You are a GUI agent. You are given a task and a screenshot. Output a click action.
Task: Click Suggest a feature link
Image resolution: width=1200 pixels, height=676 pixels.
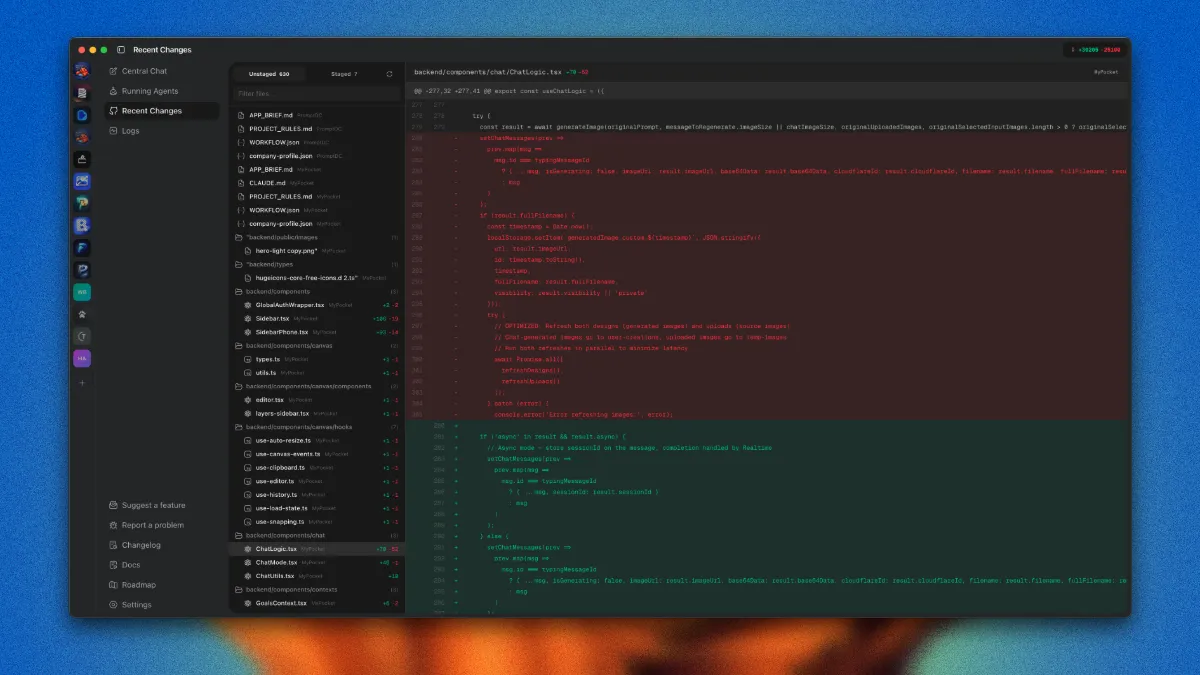point(152,505)
